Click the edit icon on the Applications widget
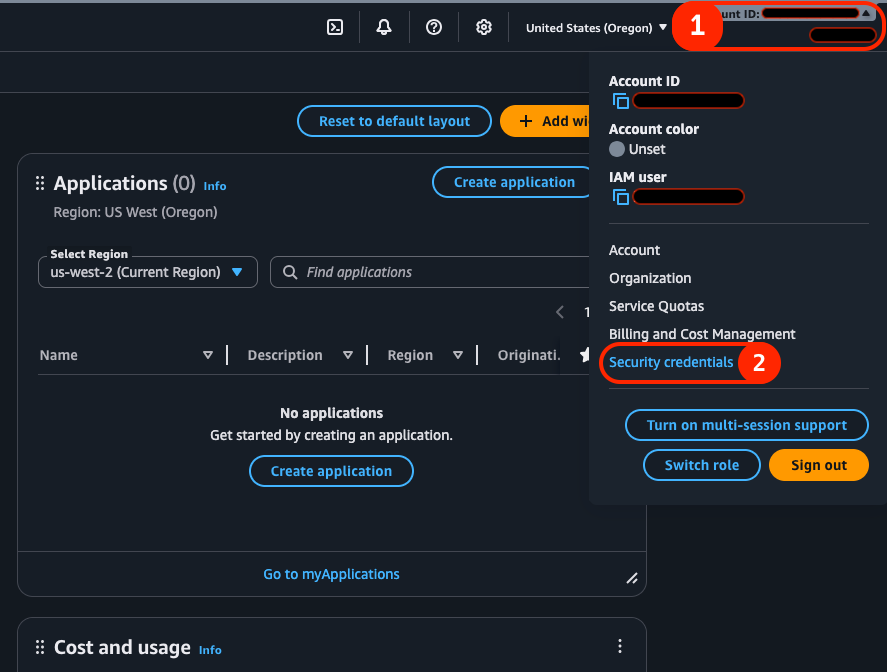Screen dimensions: 887x672 pos(632,578)
